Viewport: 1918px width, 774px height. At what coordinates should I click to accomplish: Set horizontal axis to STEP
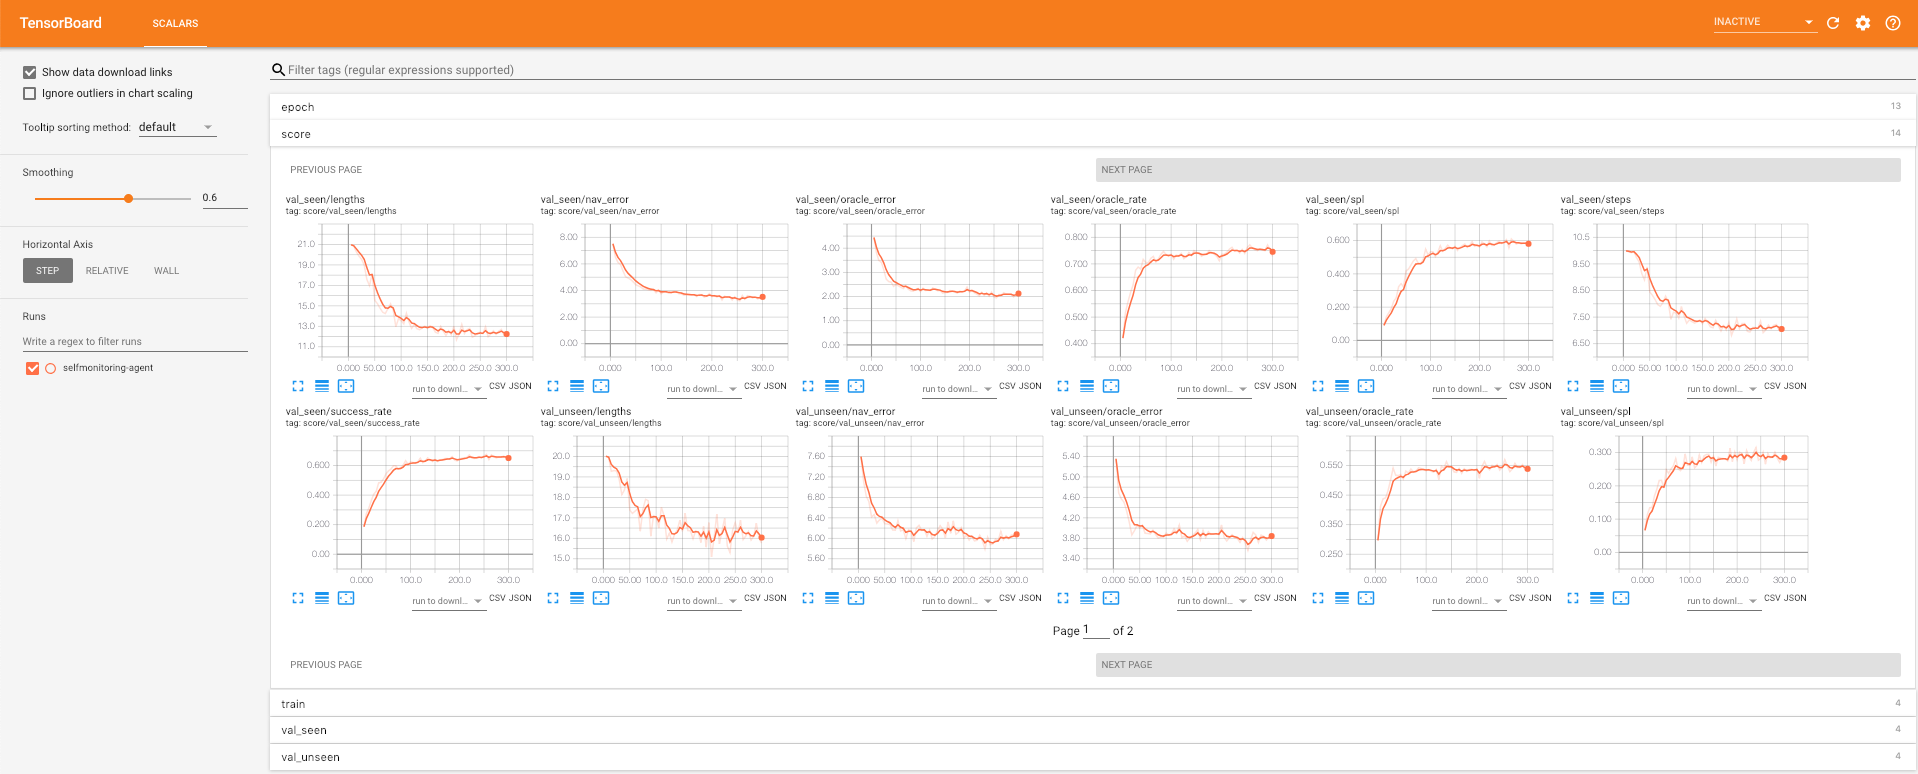tap(48, 271)
